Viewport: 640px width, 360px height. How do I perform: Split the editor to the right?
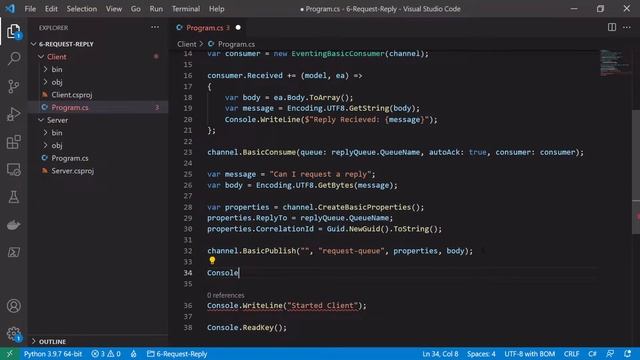pos(611,27)
